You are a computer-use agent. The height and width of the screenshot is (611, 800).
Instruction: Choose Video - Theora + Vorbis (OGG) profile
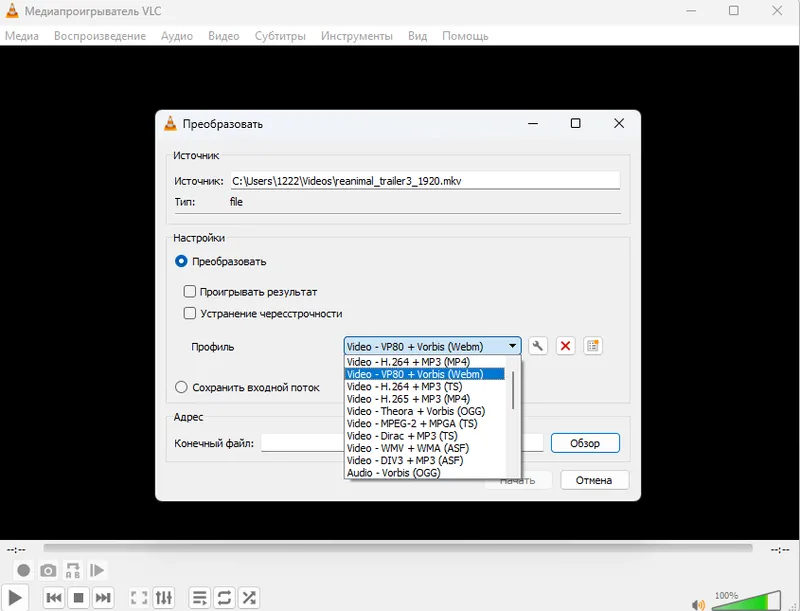[424, 411]
